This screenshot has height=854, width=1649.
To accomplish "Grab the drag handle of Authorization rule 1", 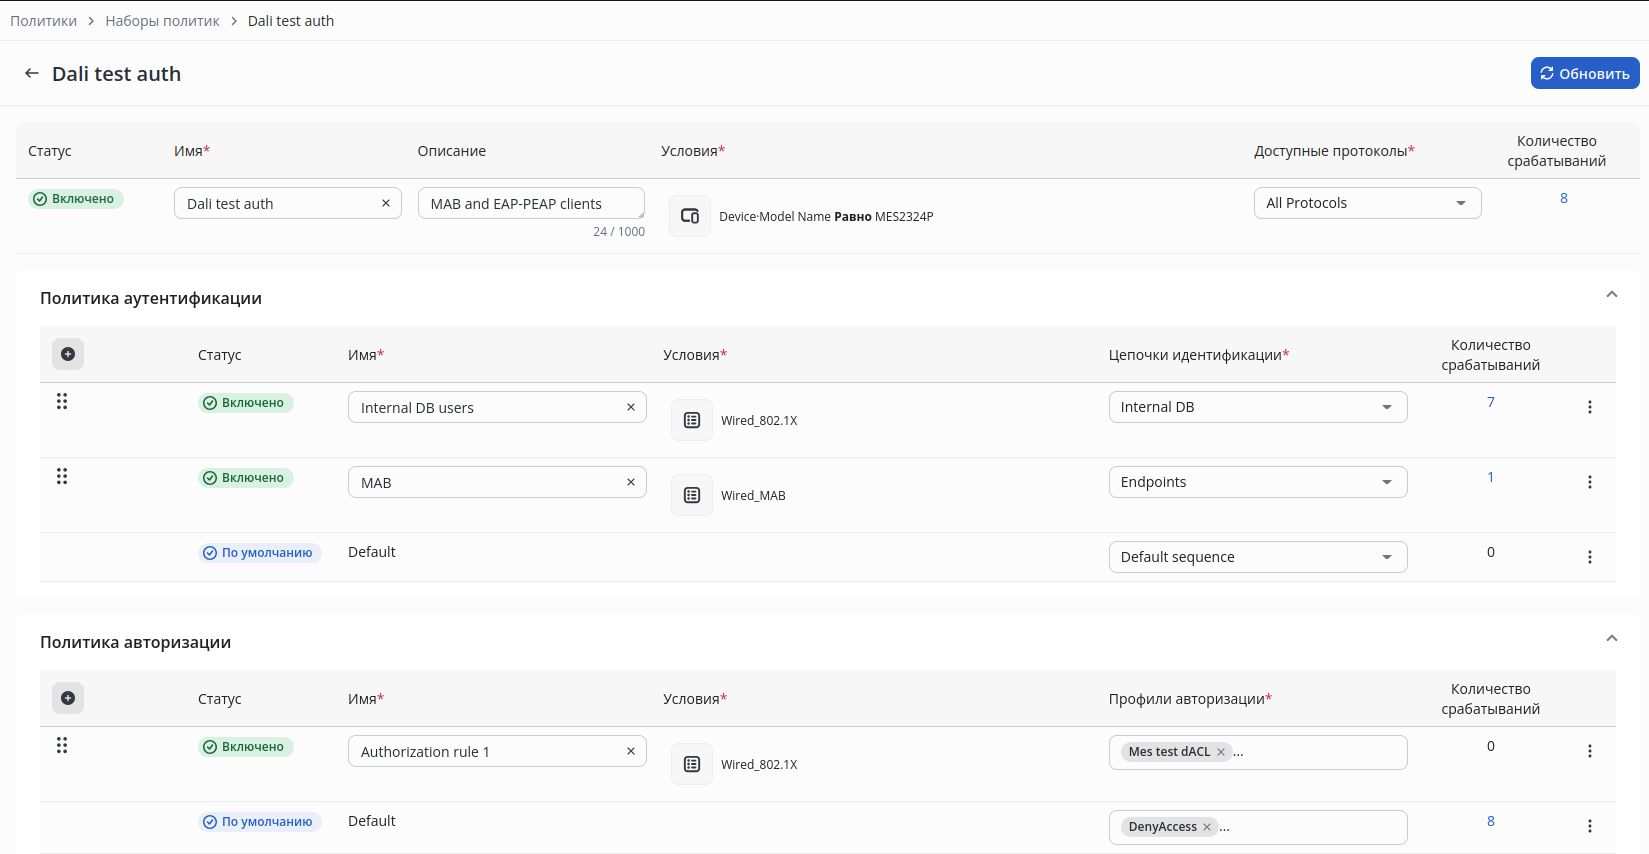I will [62, 745].
